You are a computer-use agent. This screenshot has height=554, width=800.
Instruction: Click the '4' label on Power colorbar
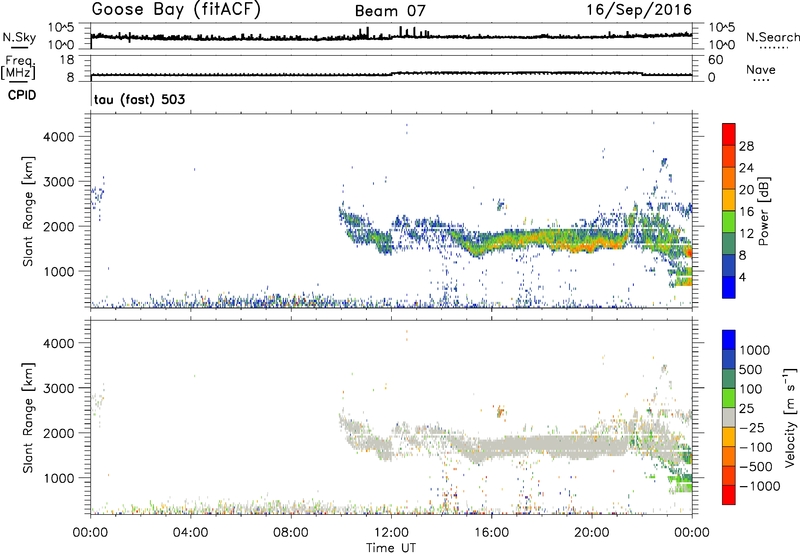pyautogui.click(x=742, y=277)
